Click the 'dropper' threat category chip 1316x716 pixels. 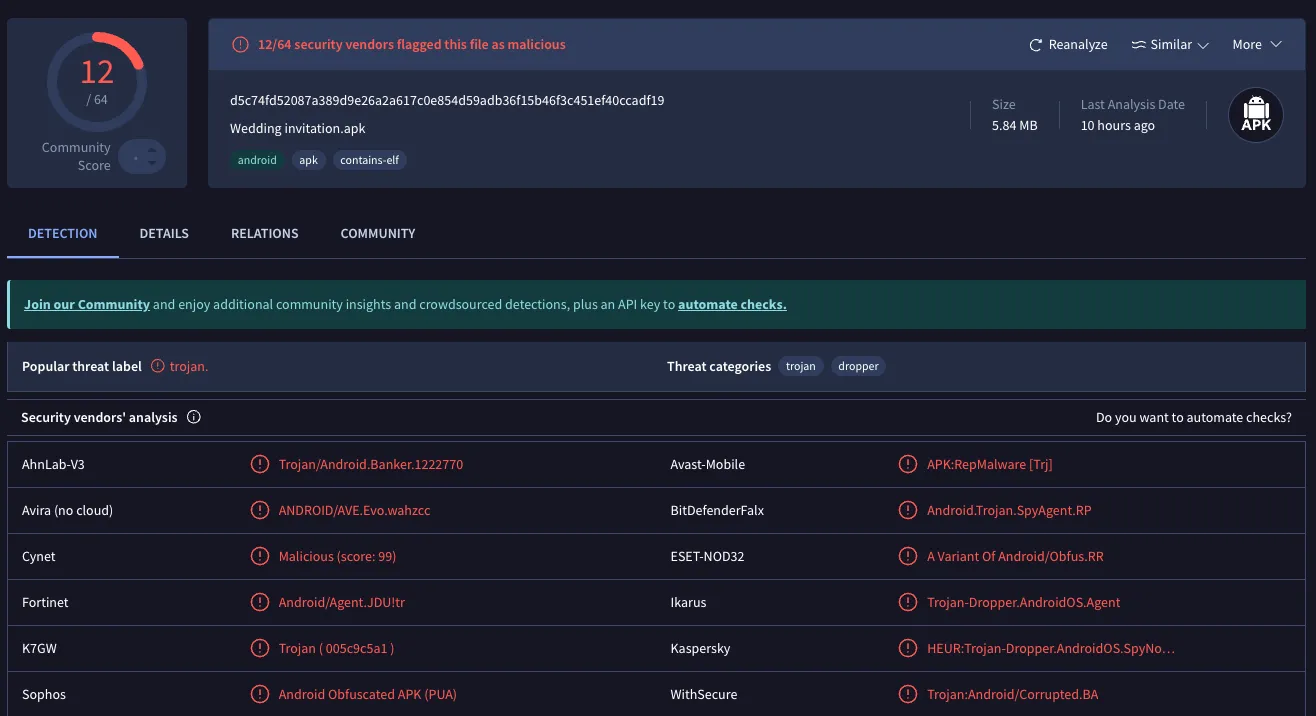coord(858,367)
